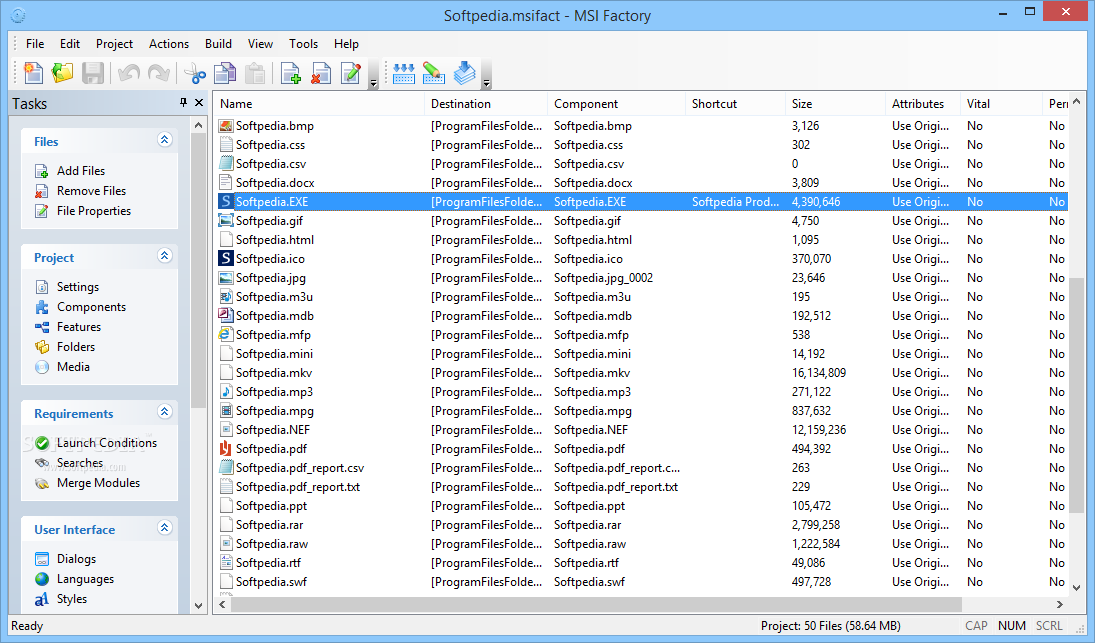Viewport: 1095px width, 643px height.
Task: Open Components task link
Action: point(91,307)
